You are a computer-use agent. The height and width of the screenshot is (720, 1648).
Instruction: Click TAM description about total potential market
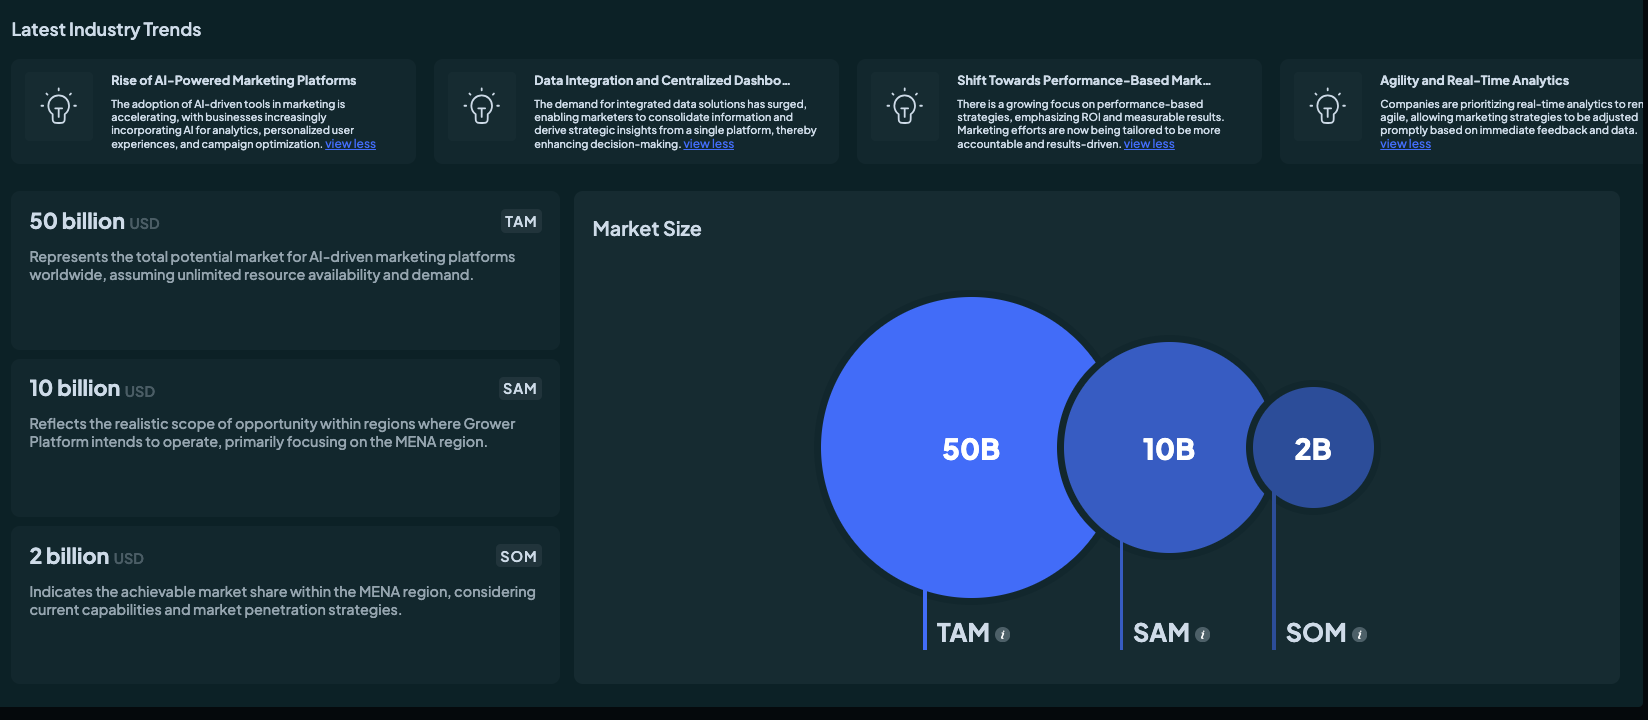tap(272, 266)
